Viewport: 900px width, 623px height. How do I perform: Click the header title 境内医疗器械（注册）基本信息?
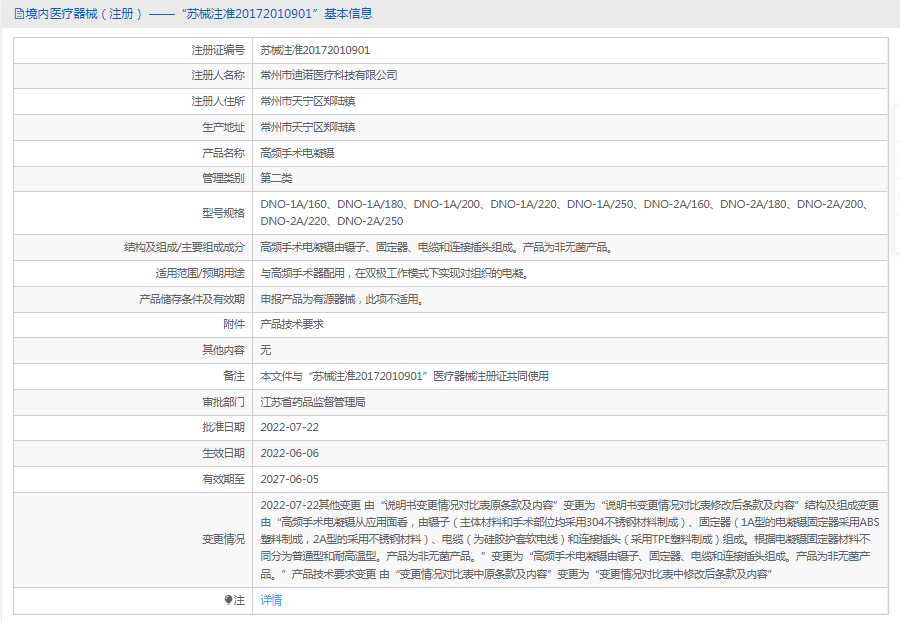click(x=199, y=14)
